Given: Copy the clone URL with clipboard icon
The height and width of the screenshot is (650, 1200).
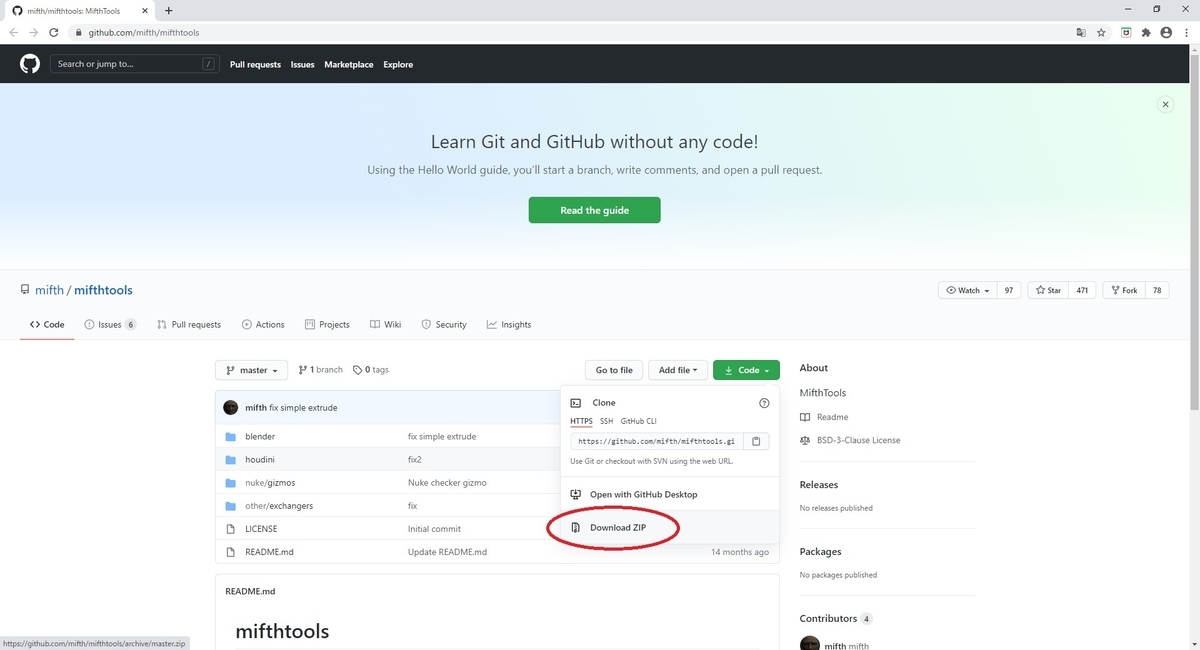Looking at the screenshot, I should (x=757, y=441).
